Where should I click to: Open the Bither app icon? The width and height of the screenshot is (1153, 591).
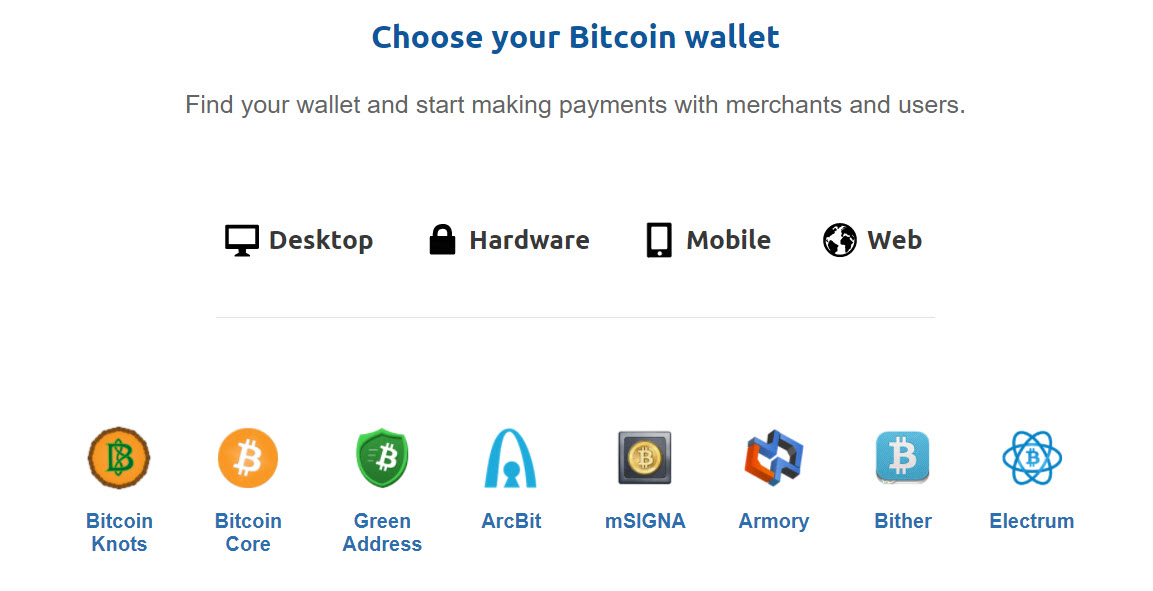tap(902, 457)
